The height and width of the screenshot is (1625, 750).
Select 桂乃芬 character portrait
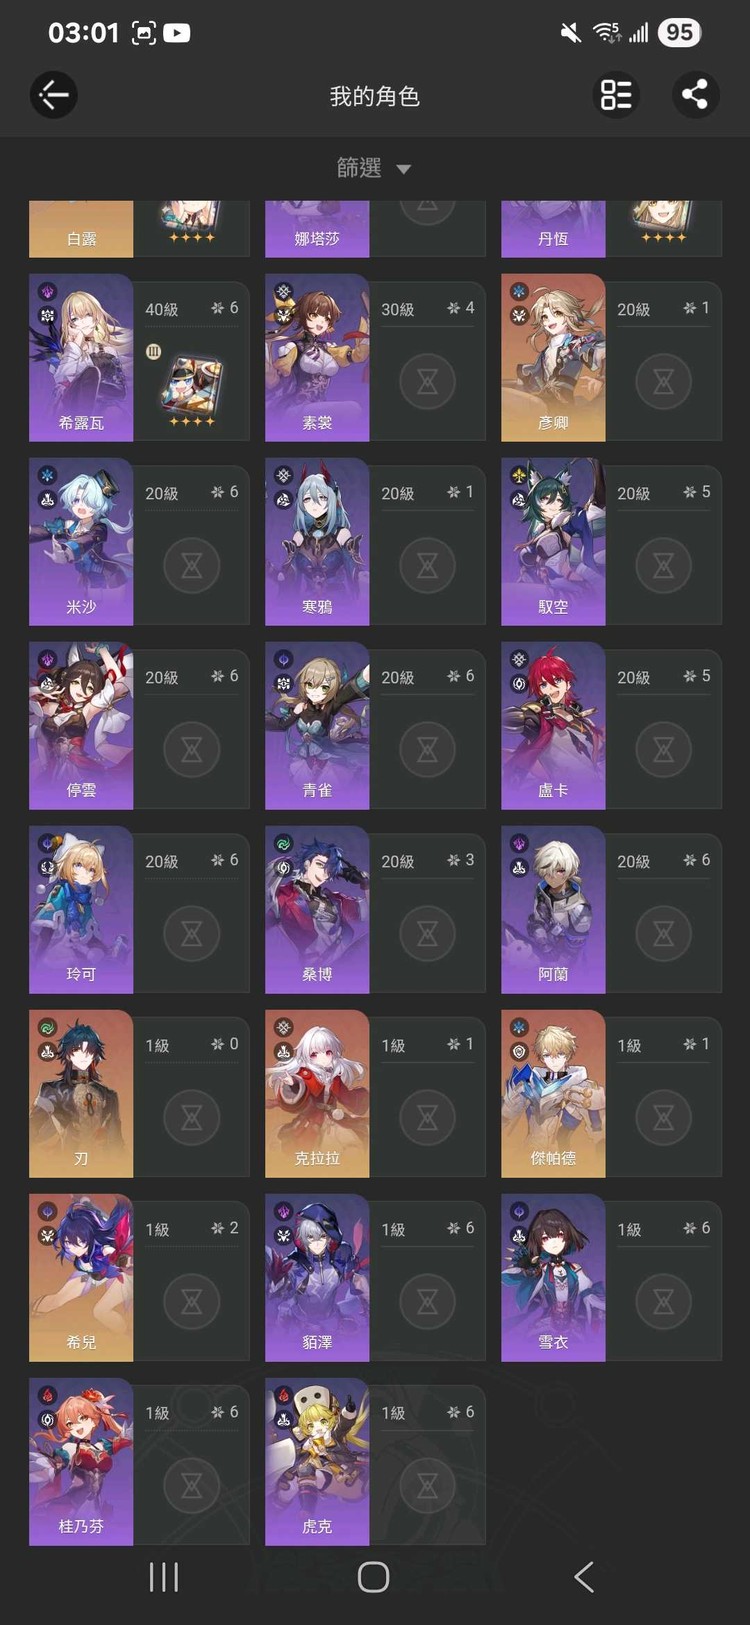coord(81,1461)
